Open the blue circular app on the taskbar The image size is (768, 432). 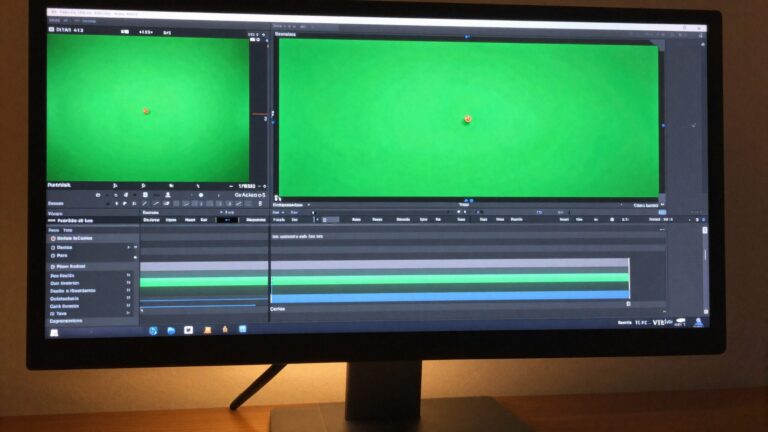click(x=153, y=331)
